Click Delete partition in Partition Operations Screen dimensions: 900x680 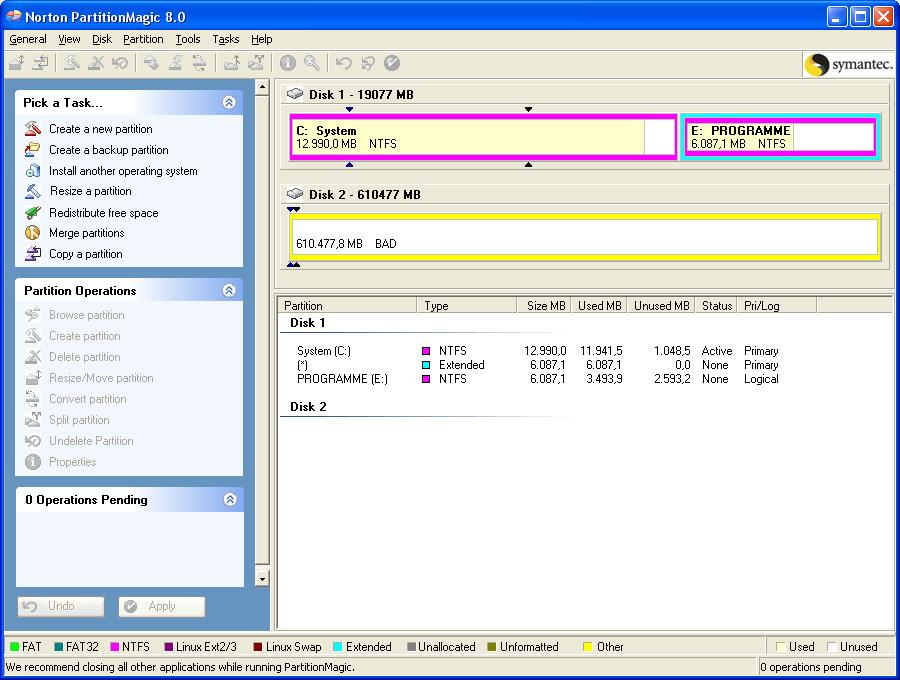click(x=73, y=356)
